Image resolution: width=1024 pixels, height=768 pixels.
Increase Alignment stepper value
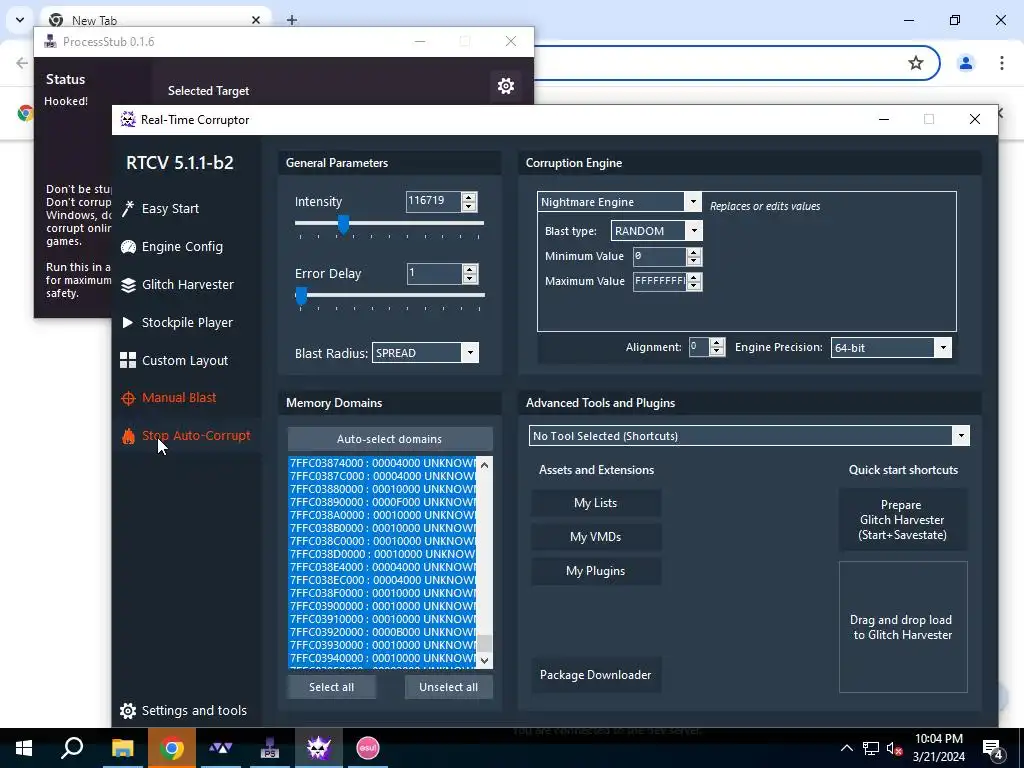pos(717,343)
